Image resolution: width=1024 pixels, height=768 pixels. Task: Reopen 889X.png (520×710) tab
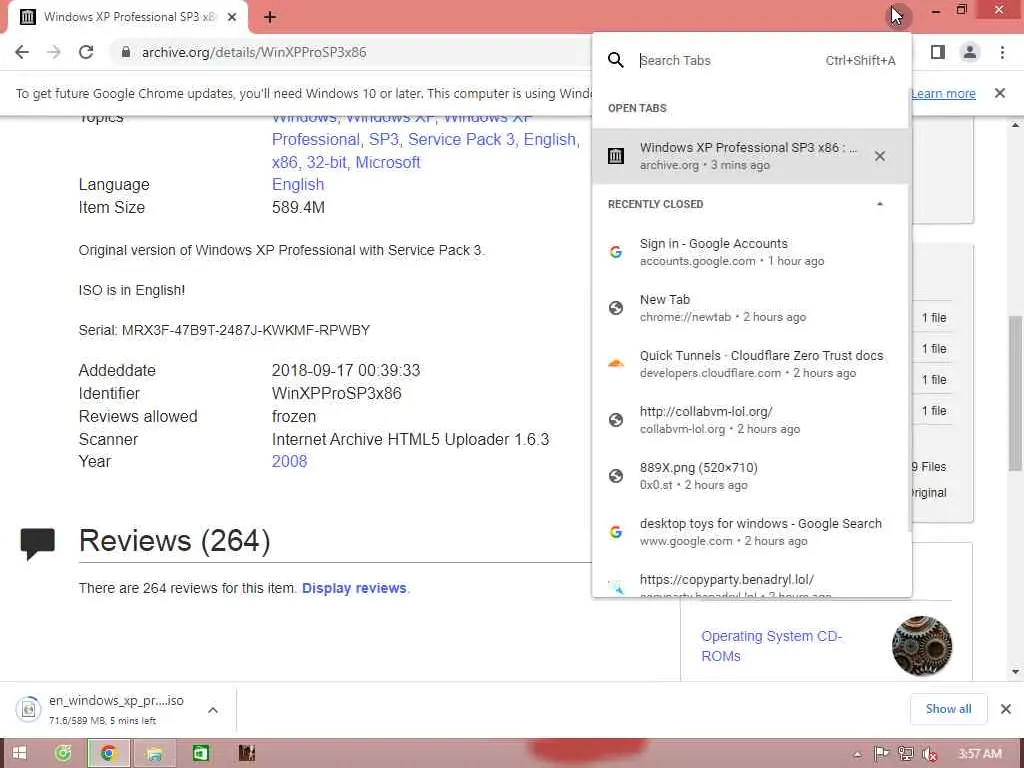750,477
